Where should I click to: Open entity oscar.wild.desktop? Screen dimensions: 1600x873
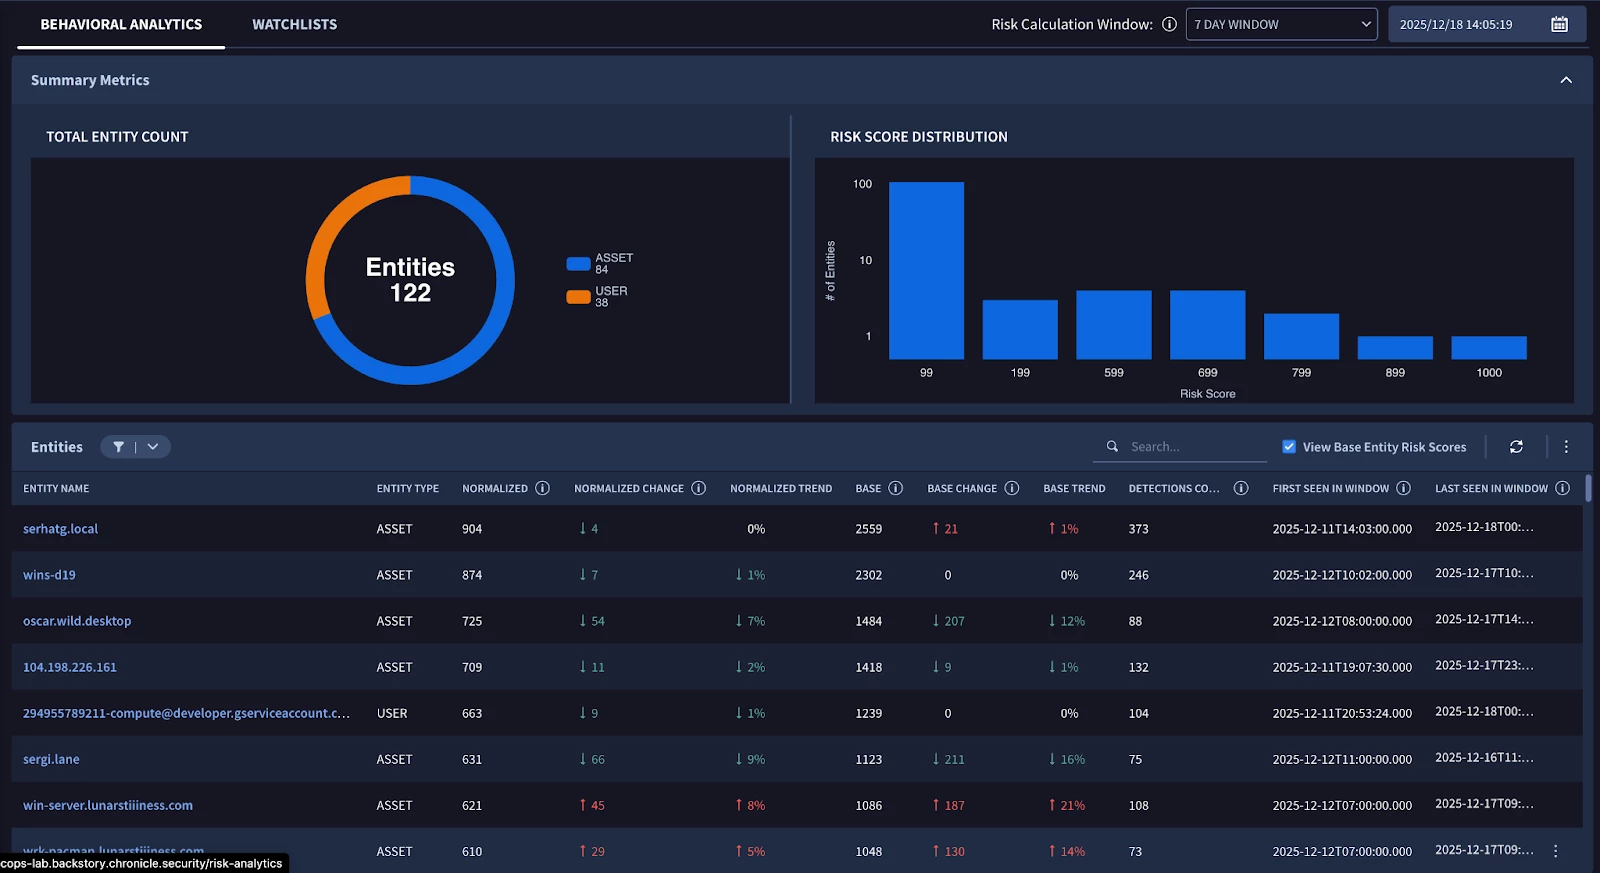coord(77,621)
